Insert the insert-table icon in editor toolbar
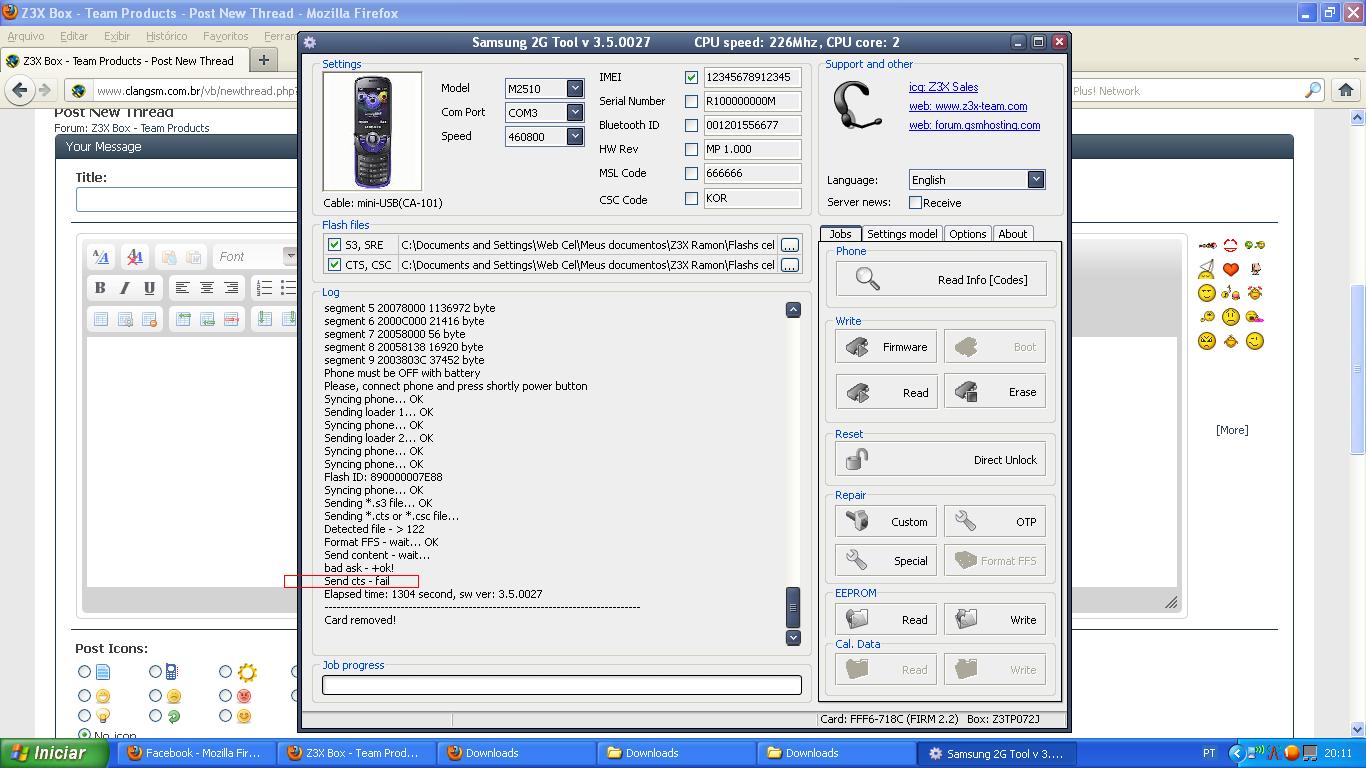The height and width of the screenshot is (768, 1366). (x=100, y=319)
